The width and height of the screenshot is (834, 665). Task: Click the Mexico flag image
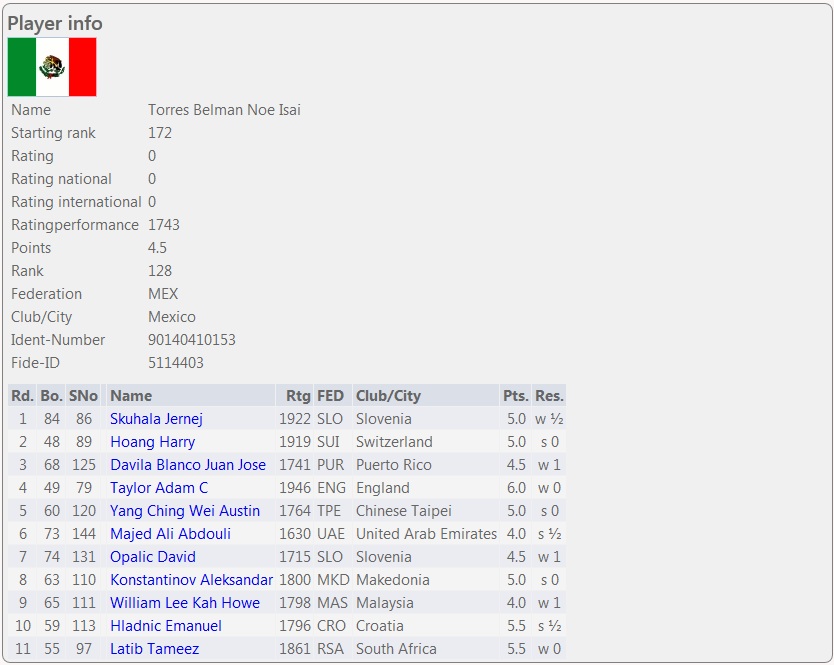pos(52,67)
